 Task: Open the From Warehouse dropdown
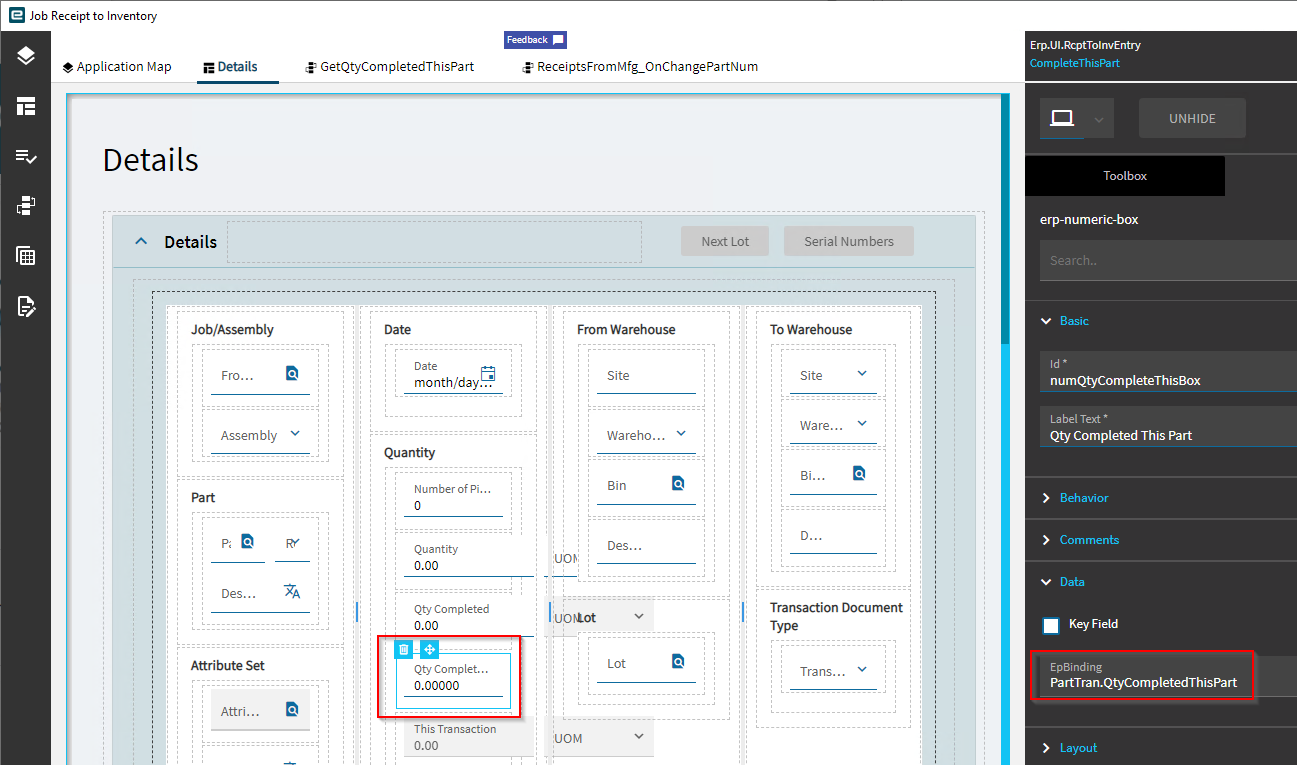(681, 434)
